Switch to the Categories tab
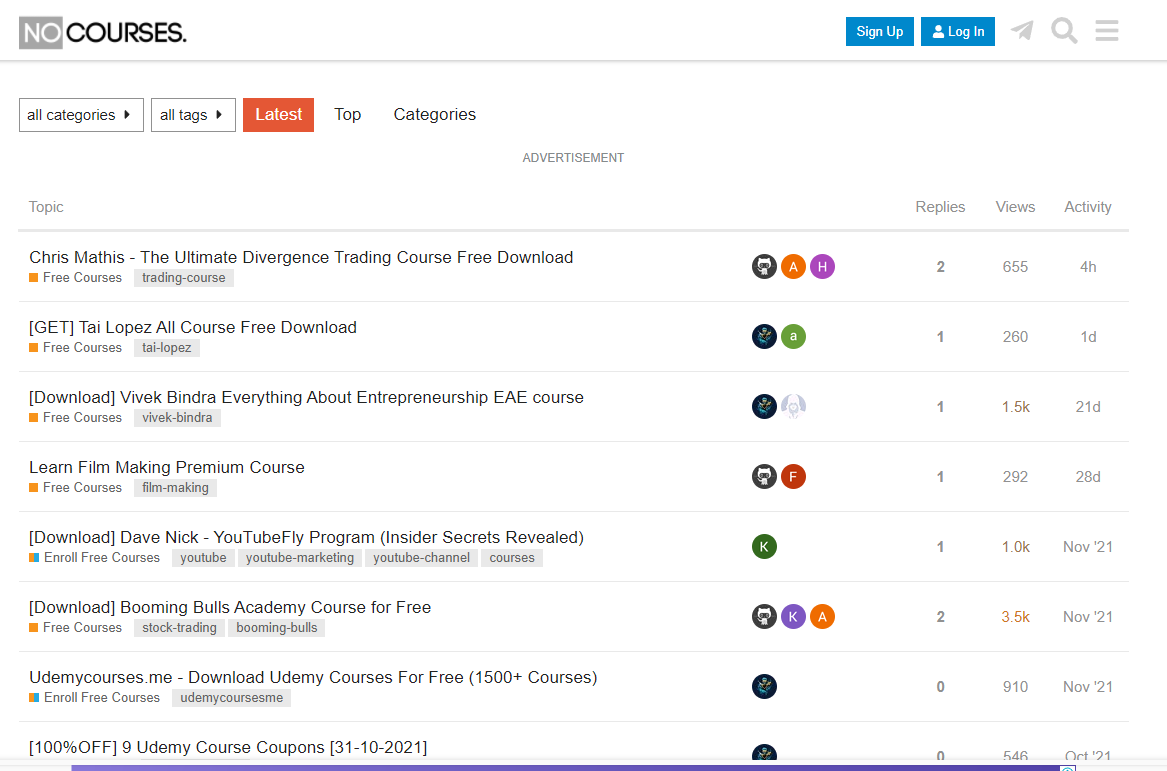This screenshot has width=1167, height=771. 435,115
